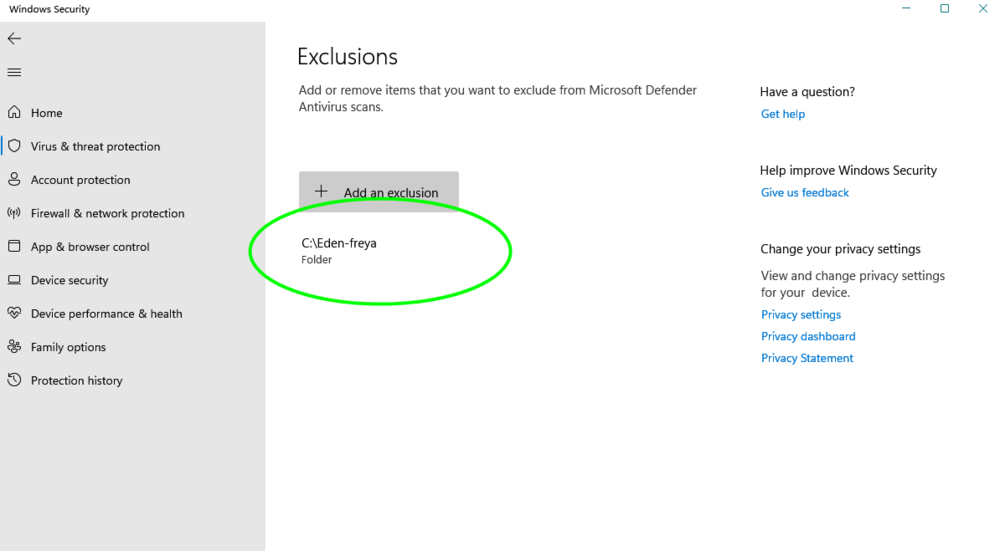The image size is (1000, 551).
Task: Open the hamburger navigation menu
Action: click(x=14, y=72)
